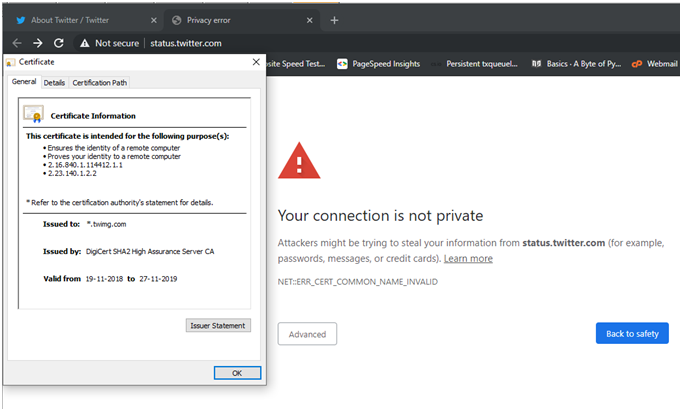The height and width of the screenshot is (411, 682).
Task: Click the status.twitter.com address bar
Action: coord(186,43)
